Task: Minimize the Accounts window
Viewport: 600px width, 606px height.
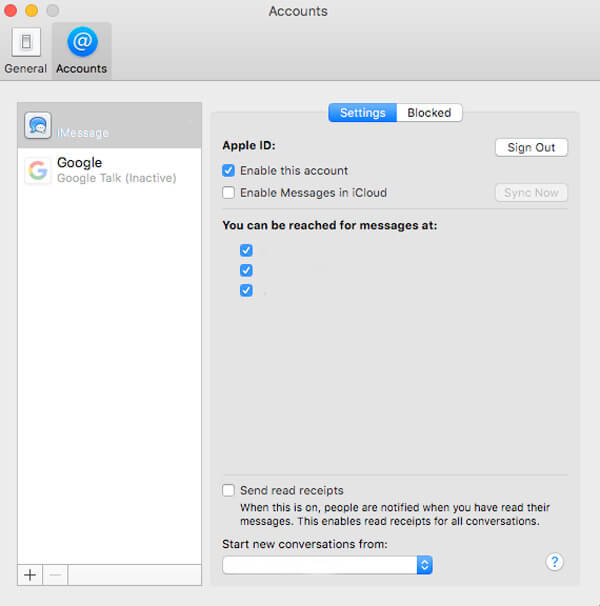Action: (x=32, y=11)
